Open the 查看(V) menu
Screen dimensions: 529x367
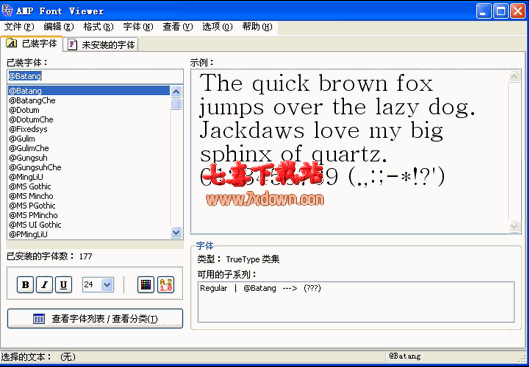tap(178, 27)
